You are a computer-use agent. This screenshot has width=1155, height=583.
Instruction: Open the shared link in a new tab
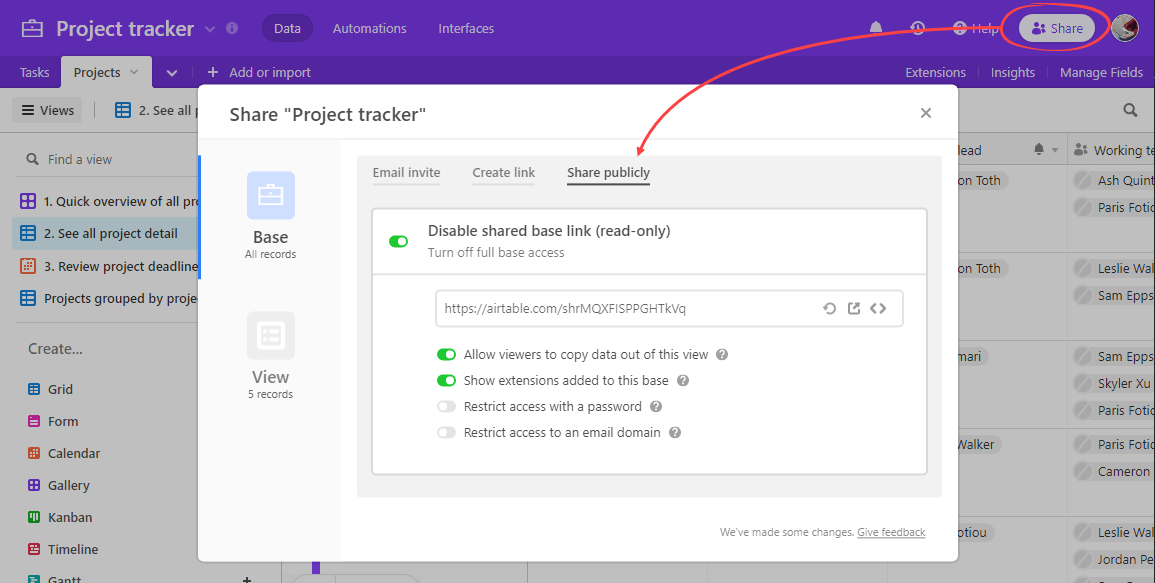coord(854,308)
